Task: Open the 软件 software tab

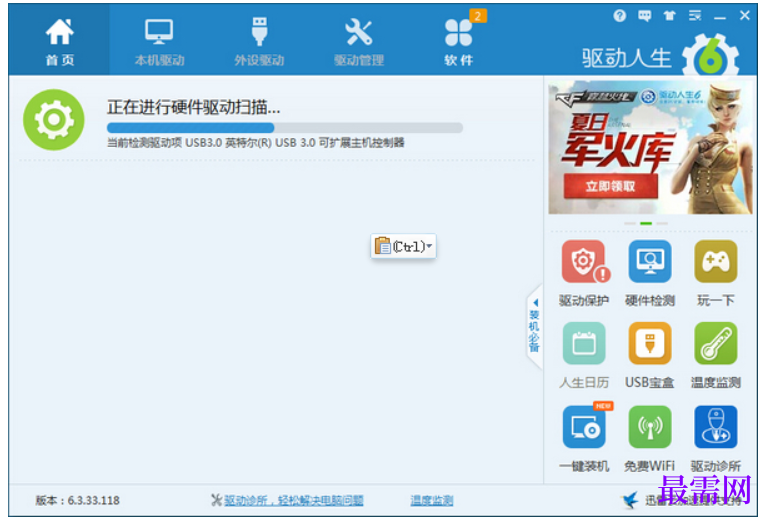Action: tap(459, 41)
